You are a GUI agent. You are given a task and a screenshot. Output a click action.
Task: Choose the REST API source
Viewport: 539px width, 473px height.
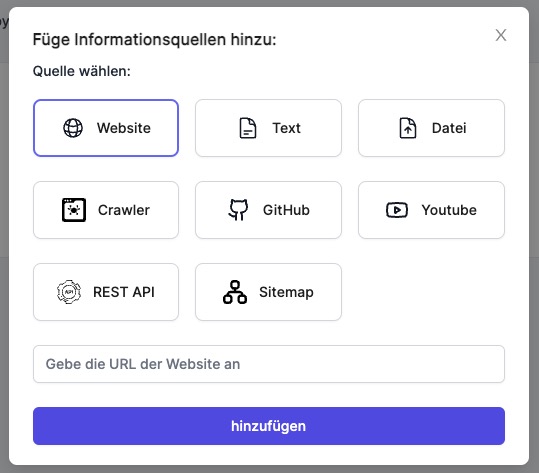coord(106,292)
